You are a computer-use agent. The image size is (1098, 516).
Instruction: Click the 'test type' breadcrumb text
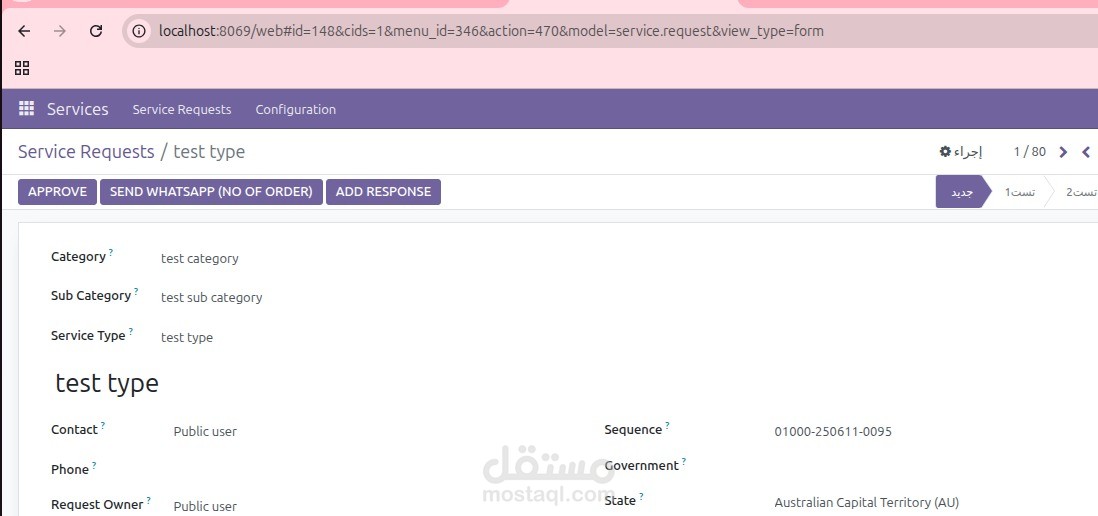click(x=209, y=152)
